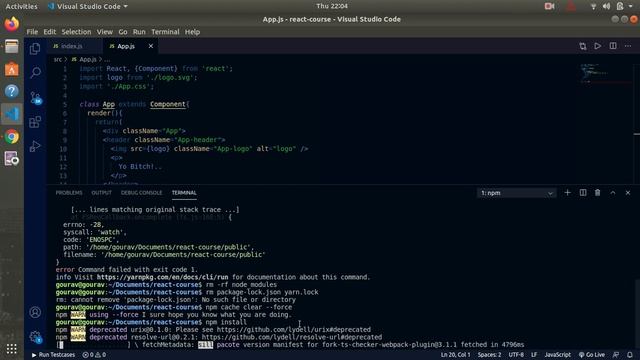640x360 pixels.
Task: Open the View menu
Action: pos(104,32)
